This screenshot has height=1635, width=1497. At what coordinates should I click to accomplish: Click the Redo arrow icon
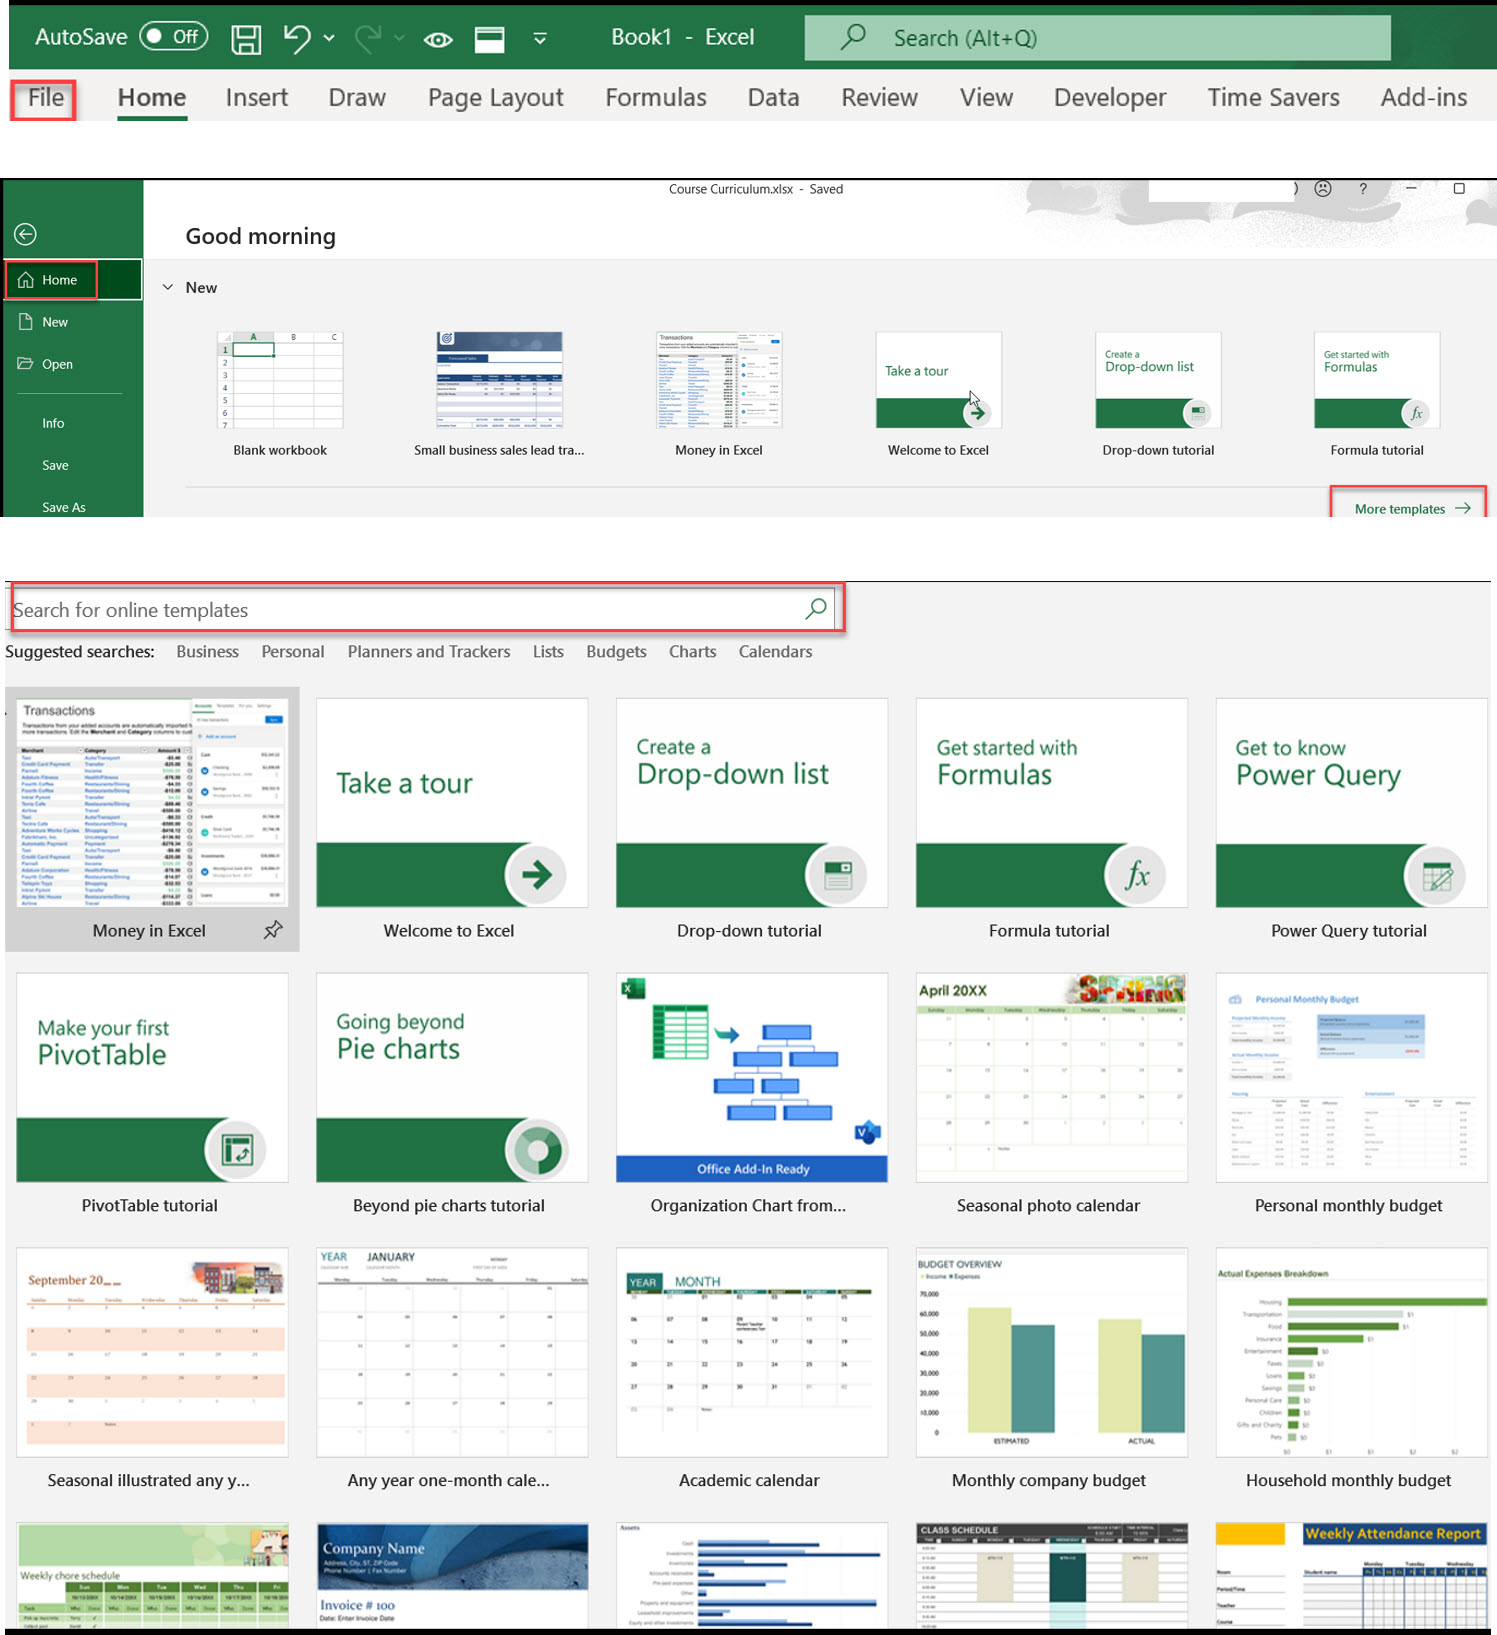pyautogui.click(x=367, y=38)
